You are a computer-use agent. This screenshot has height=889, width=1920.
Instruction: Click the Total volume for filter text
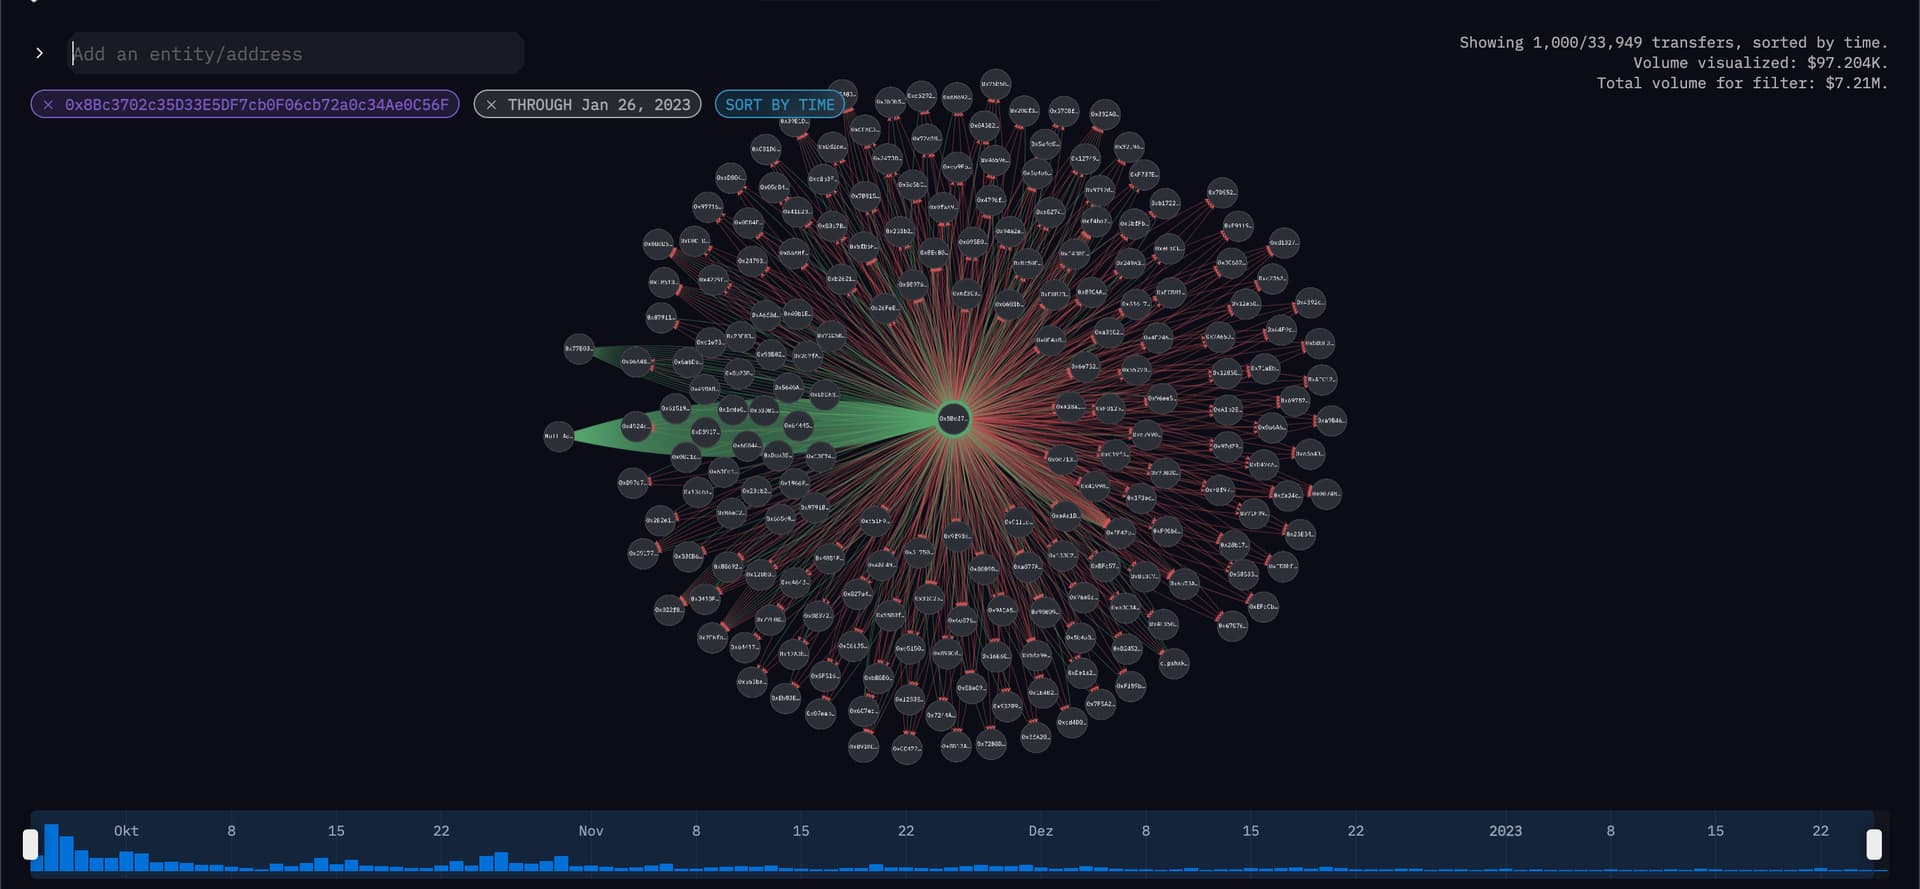pos(1741,83)
